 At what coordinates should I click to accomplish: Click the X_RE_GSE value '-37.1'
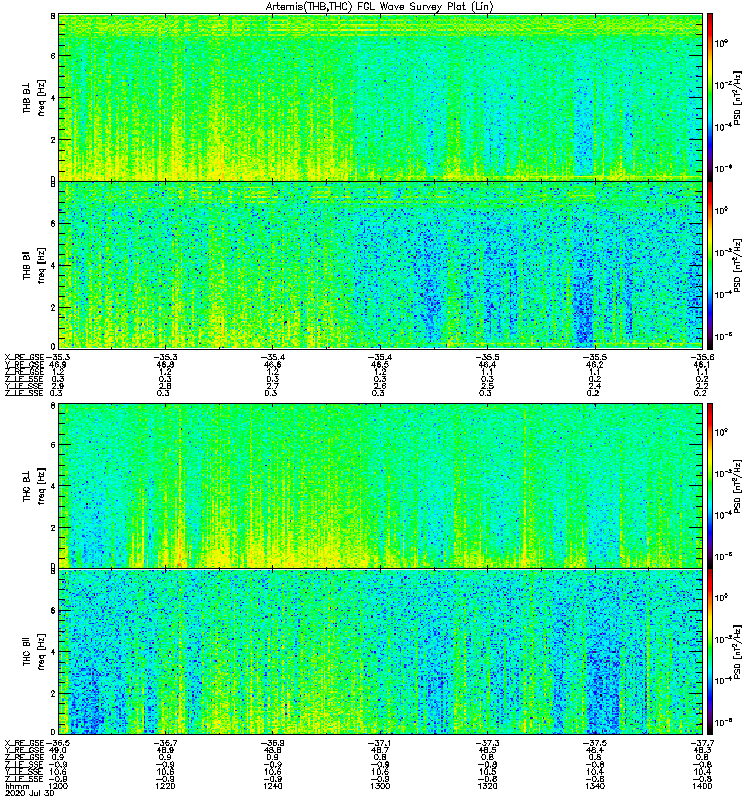point(381,743)
